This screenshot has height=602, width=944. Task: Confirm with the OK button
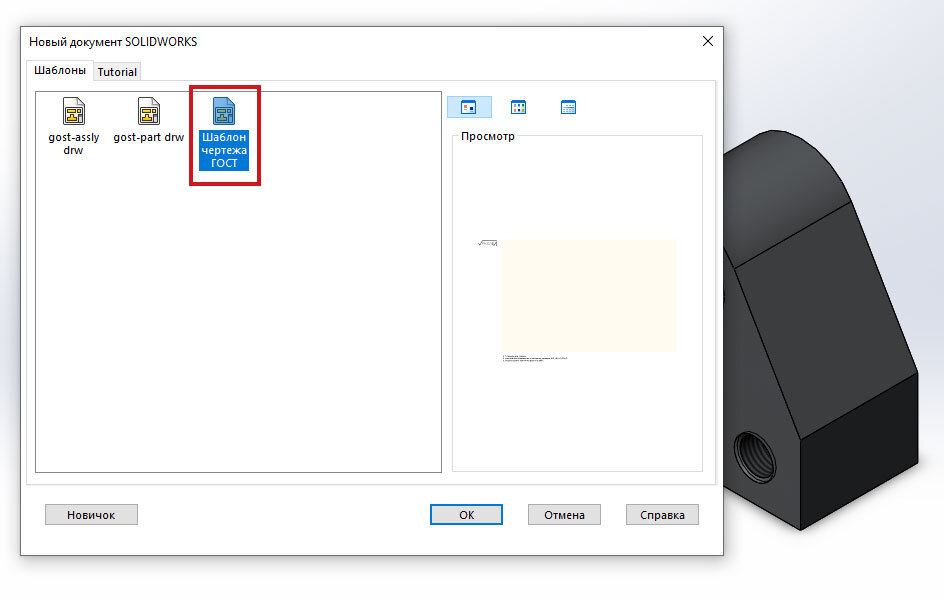click(x=467, y=515)
